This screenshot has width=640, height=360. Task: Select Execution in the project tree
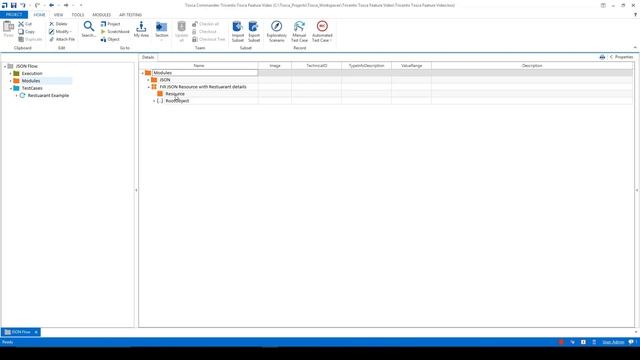[x=32, y=73]
